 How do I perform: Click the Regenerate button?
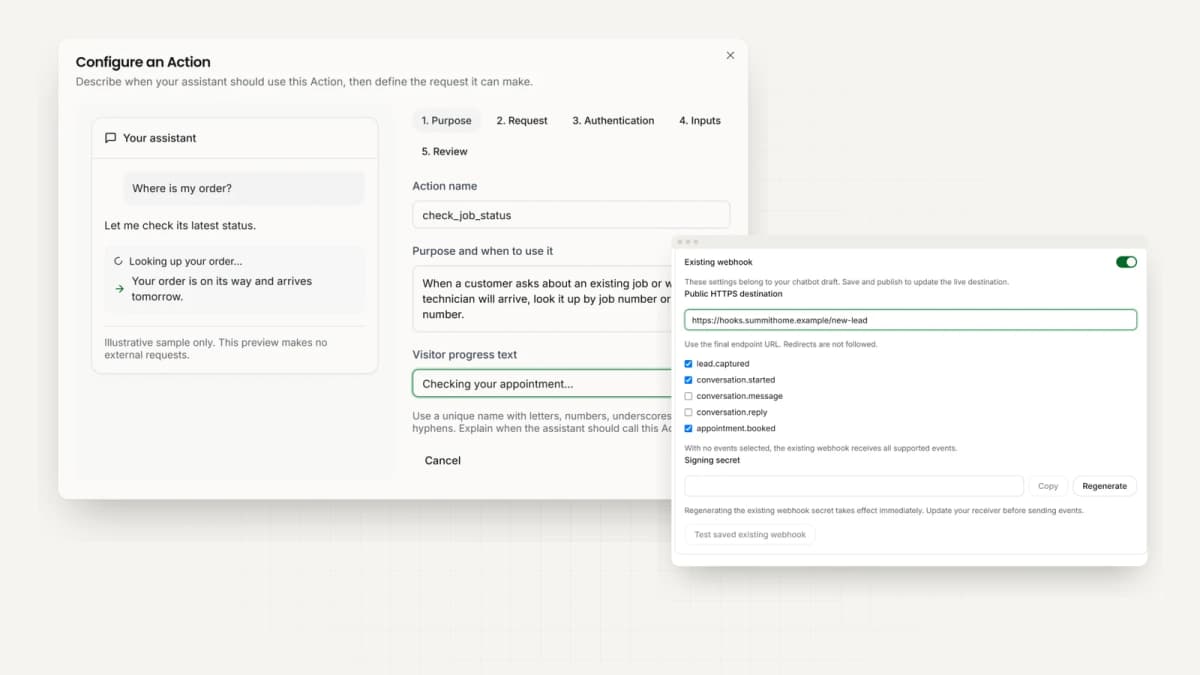(1104, 486)
